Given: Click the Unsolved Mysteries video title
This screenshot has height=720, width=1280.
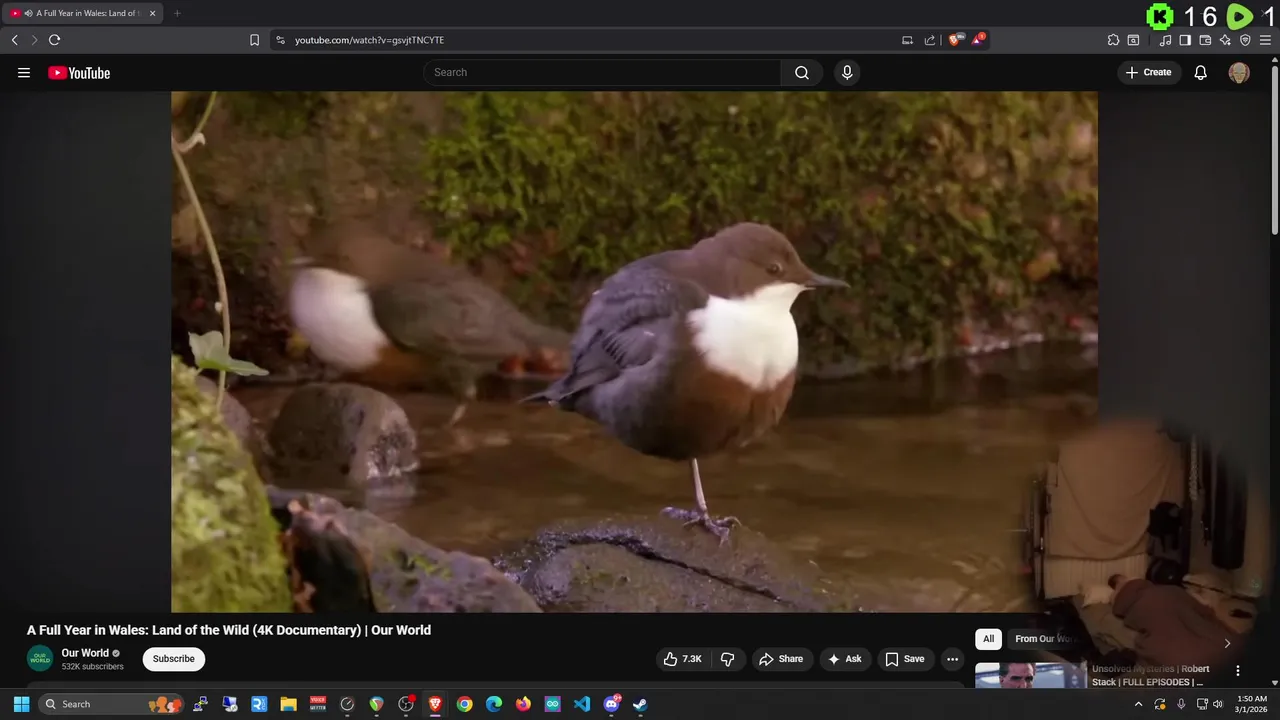Looking at the screenshot, I should (1150, 675).
